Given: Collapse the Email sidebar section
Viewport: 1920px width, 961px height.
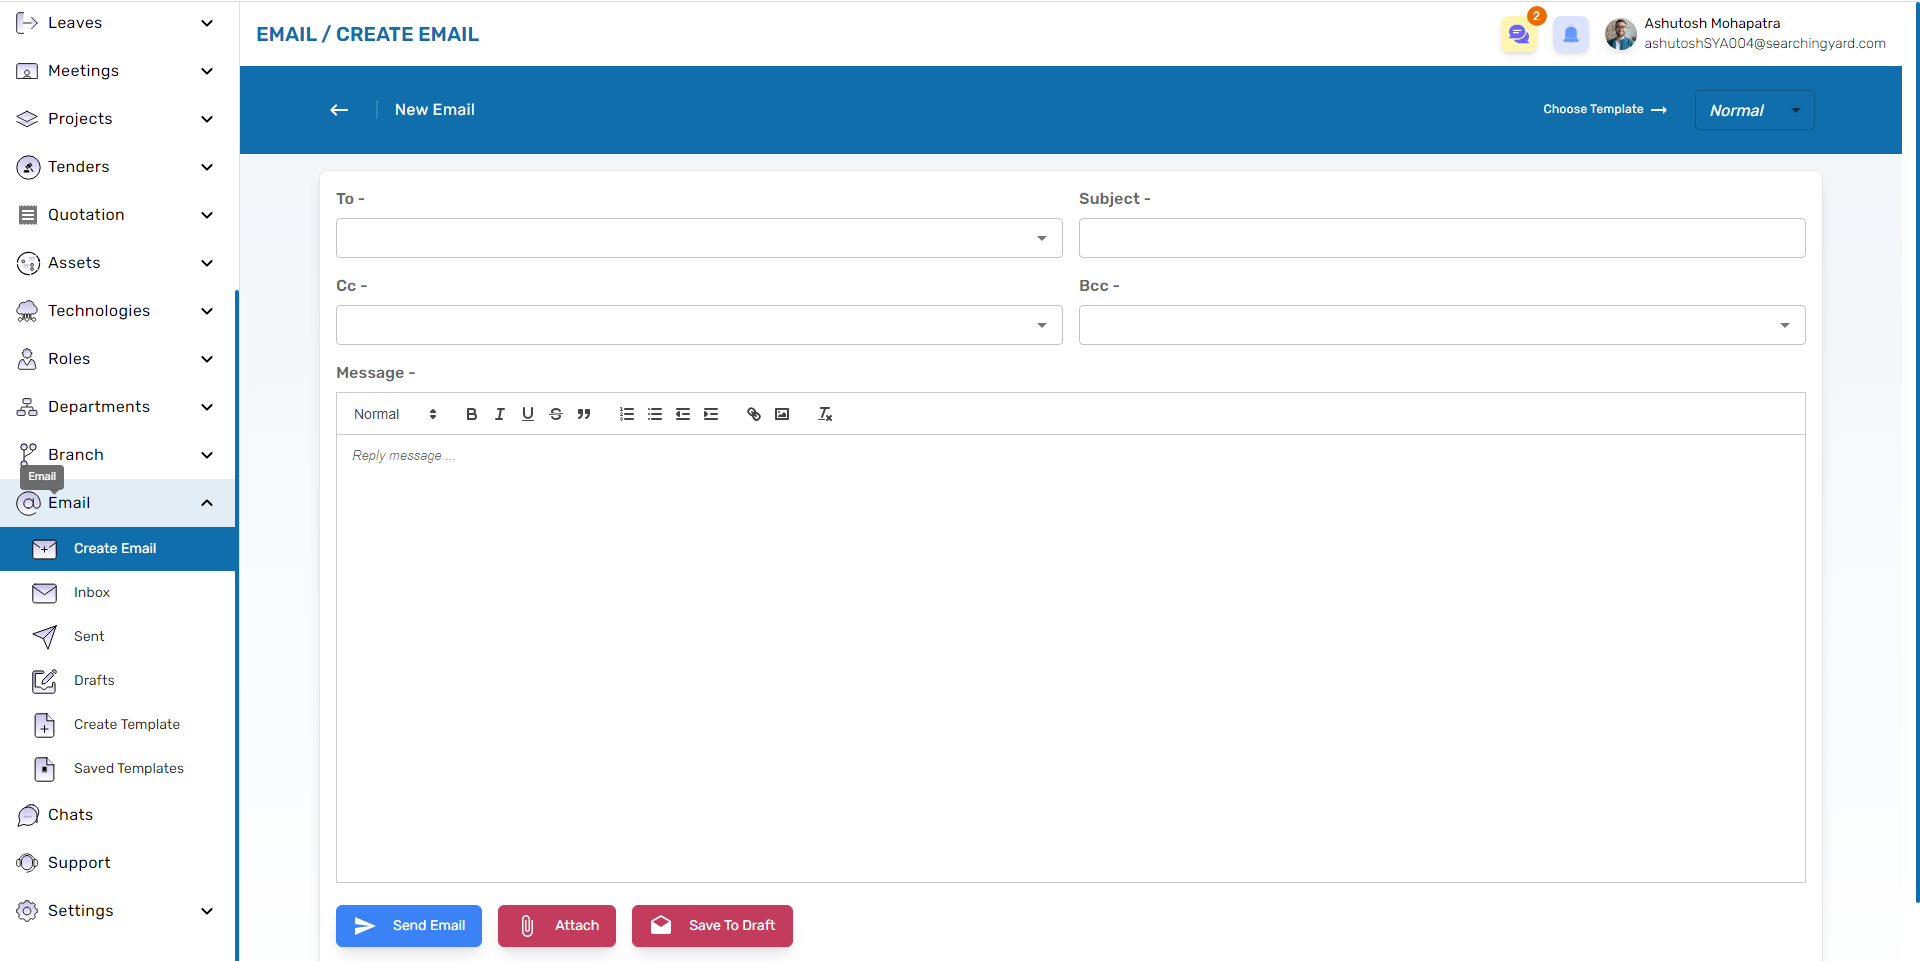Looking at the screenshot, I should [x=207, y=503].
